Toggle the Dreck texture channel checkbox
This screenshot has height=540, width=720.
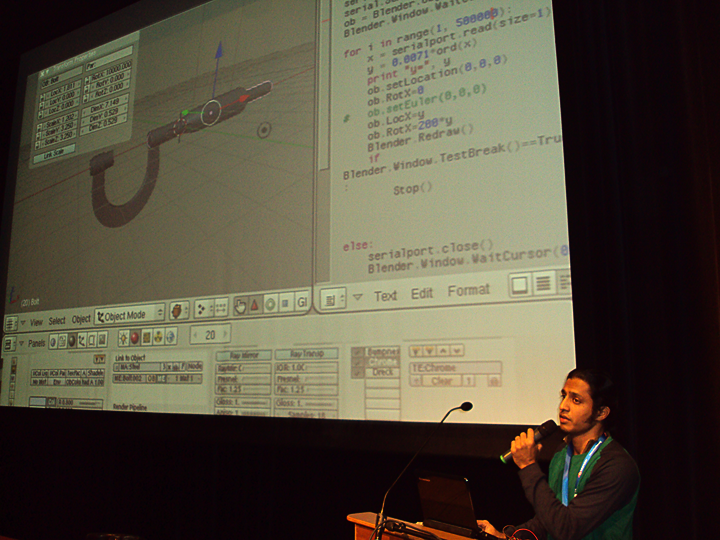(x=358, y=373)
